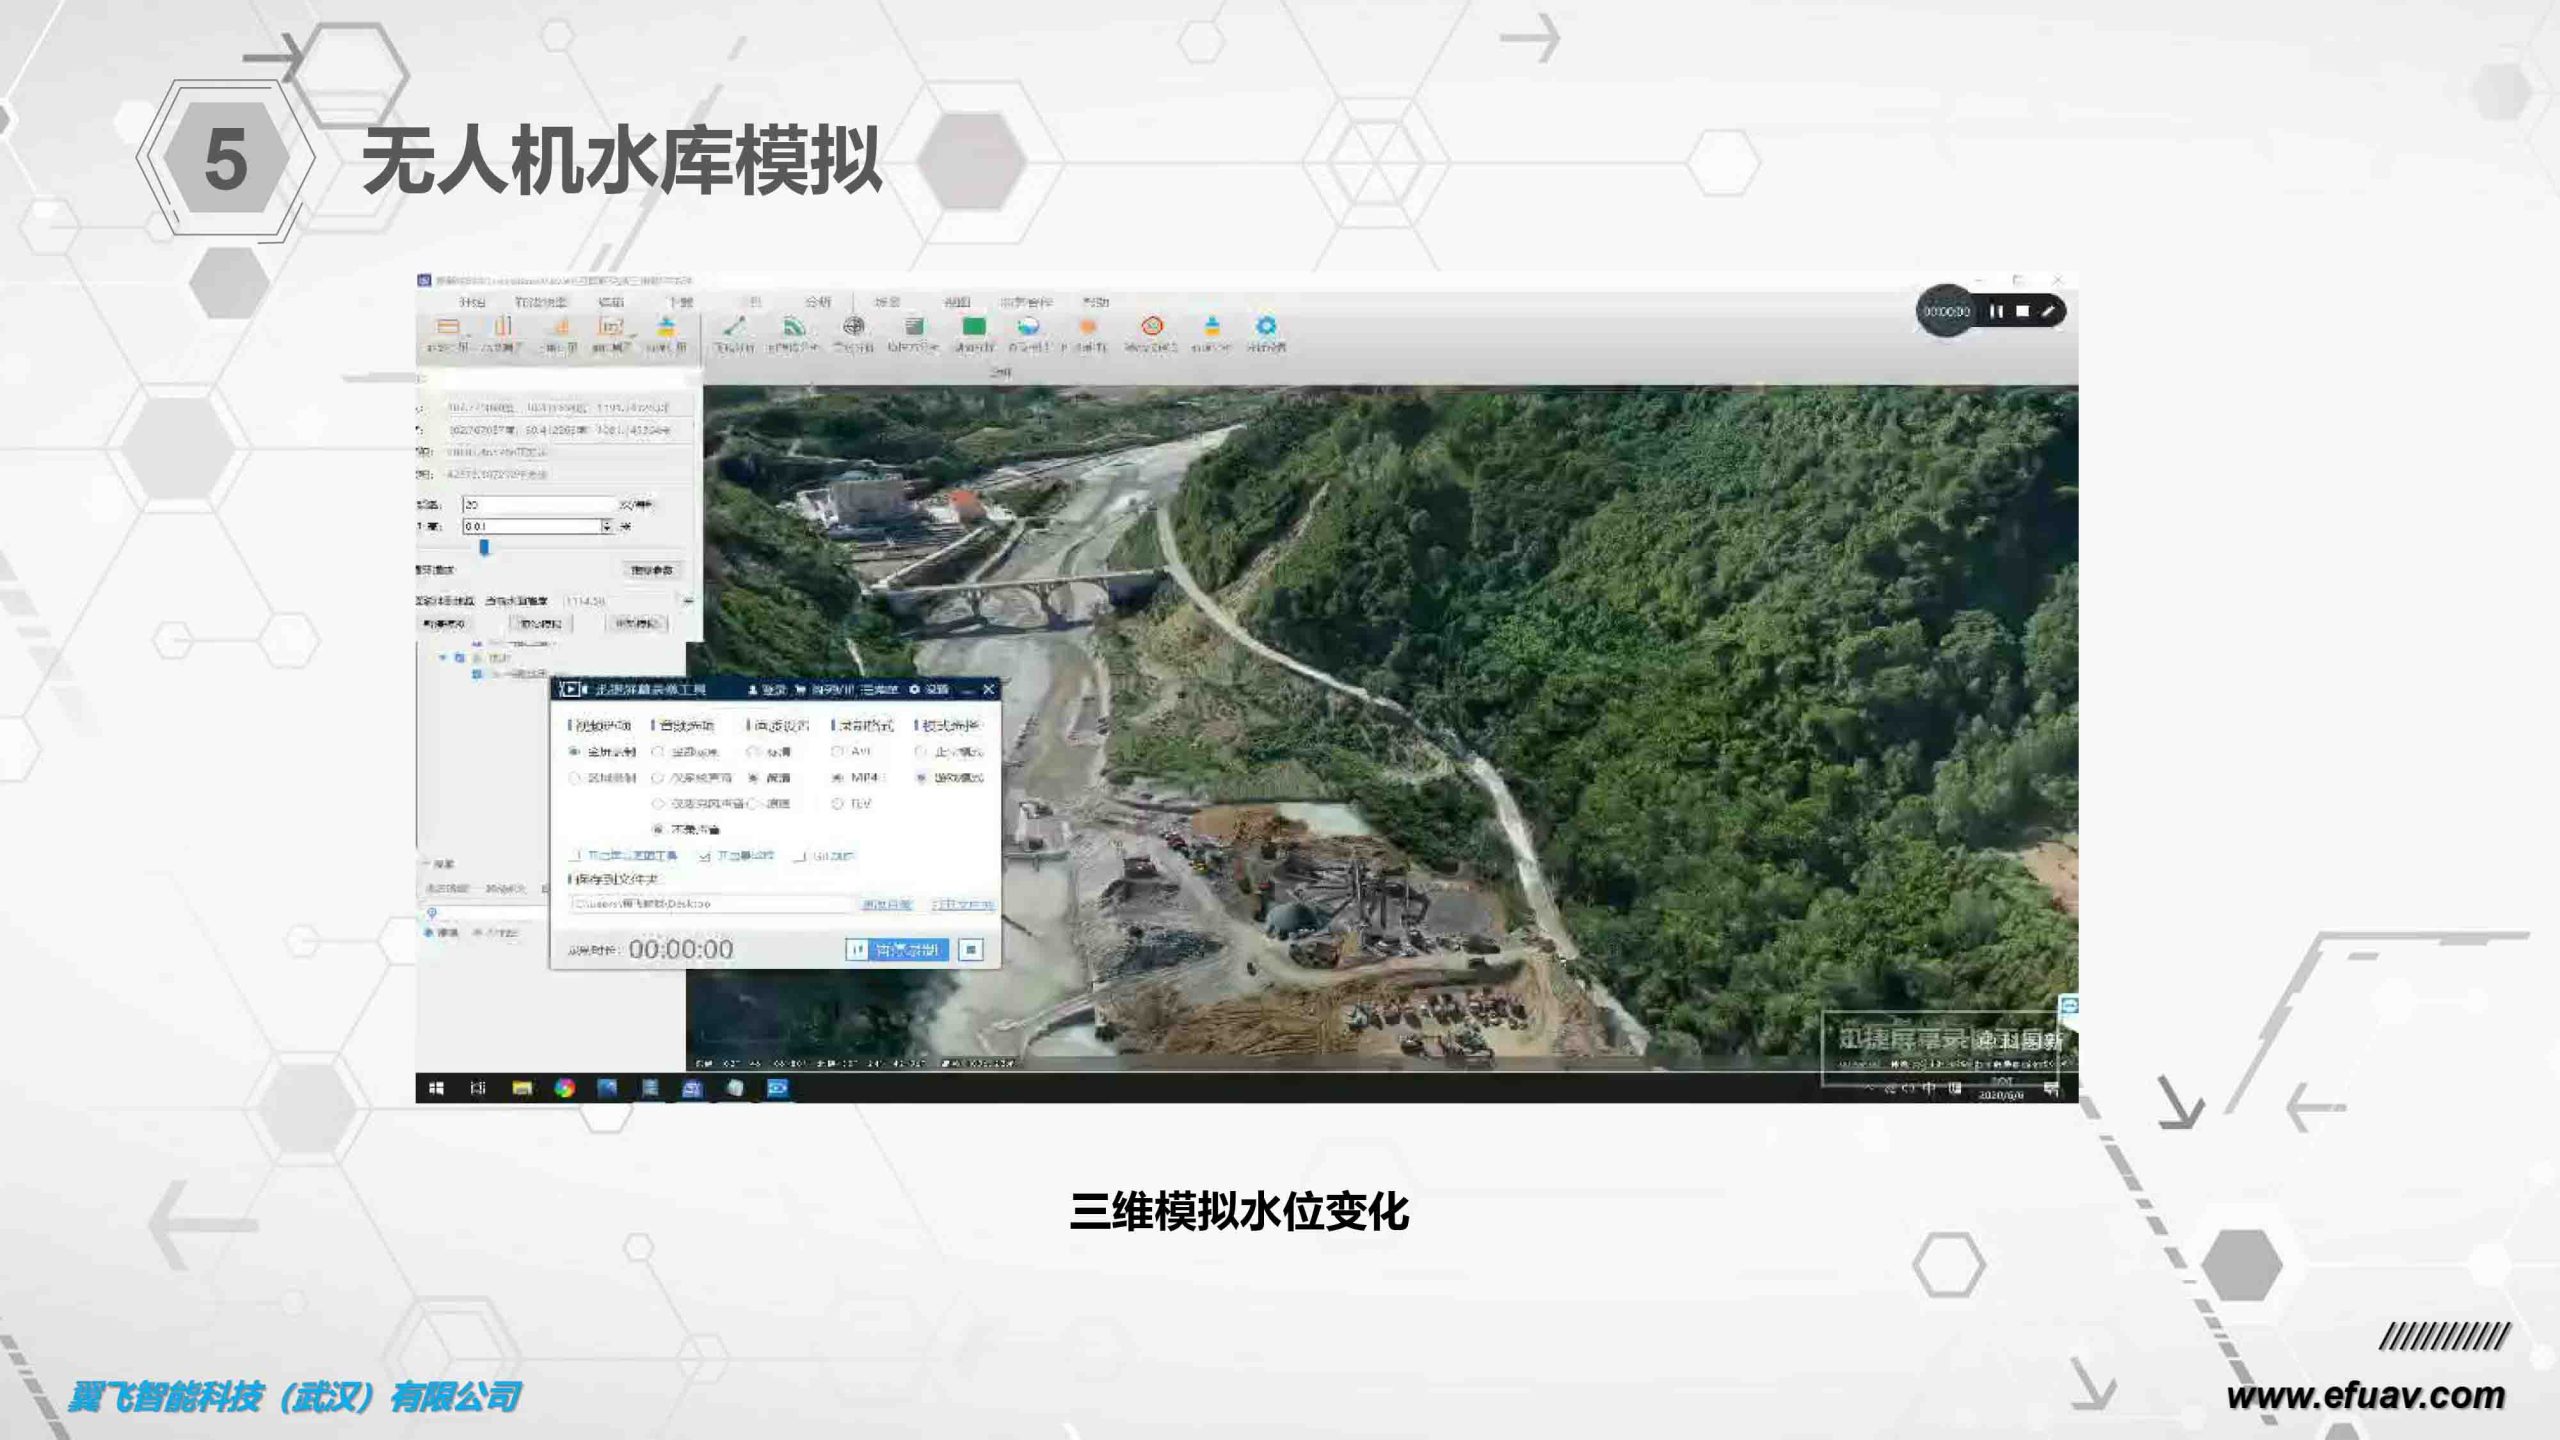Click the current water level value 1114.38
The width and height of the screenshot is (2560, 1440).
585,601
